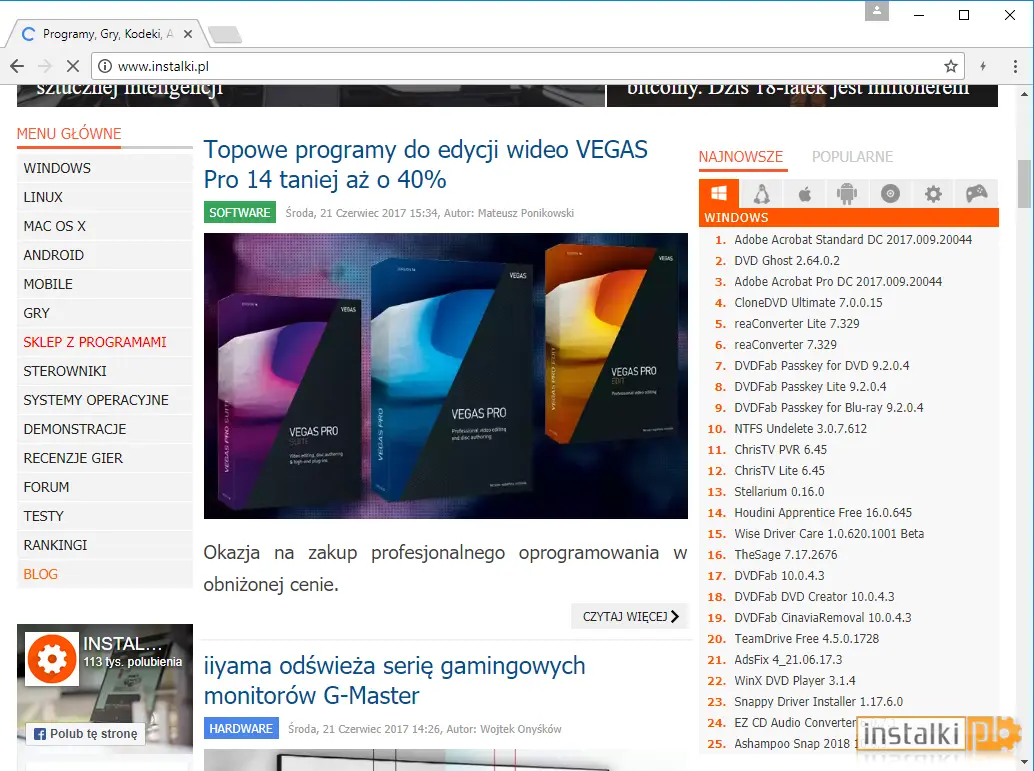Switch to the NAJNOWSZE tab
The height and width of the screenshot is (771, 1034).
[x=741, y=157]
